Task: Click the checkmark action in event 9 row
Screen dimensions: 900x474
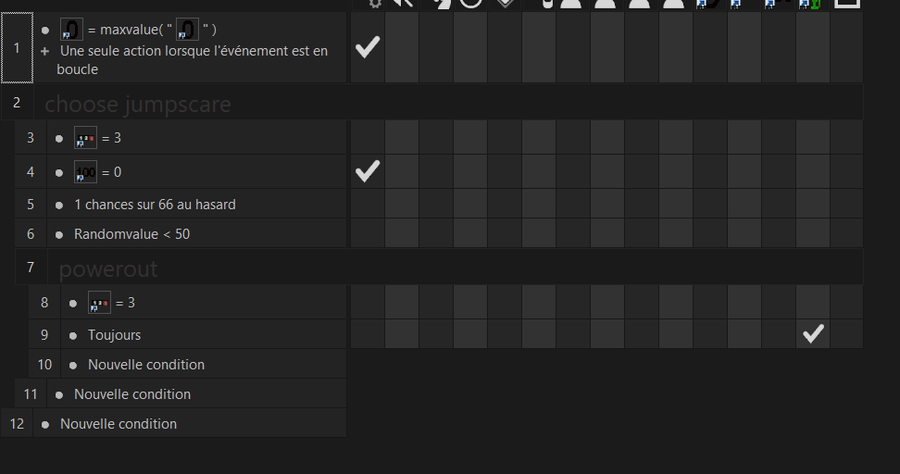Action: coord(813,333)
